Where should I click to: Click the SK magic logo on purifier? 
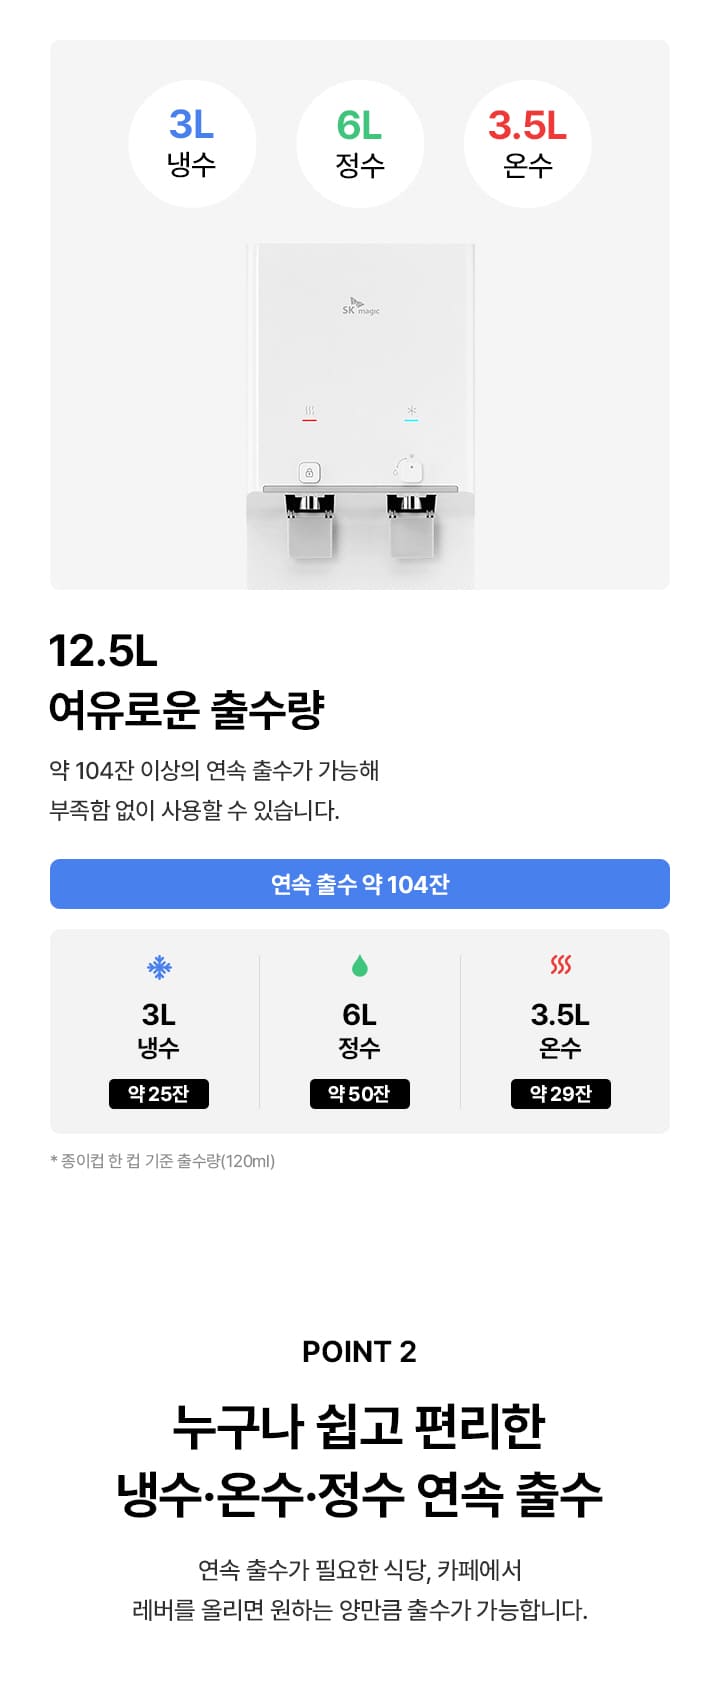(360, 307)
